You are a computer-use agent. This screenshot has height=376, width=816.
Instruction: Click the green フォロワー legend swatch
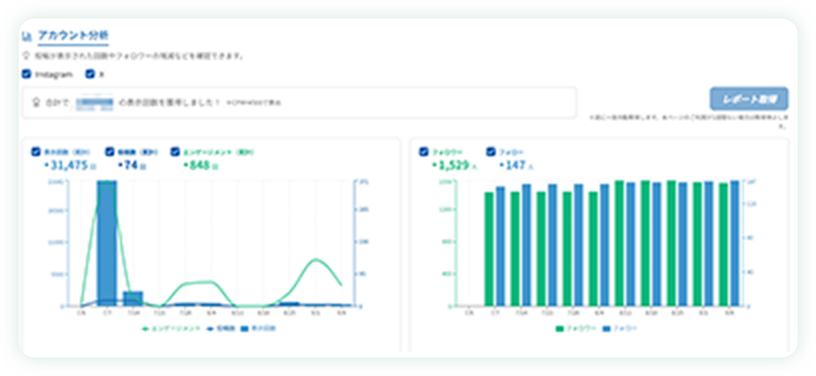[560, 329]
